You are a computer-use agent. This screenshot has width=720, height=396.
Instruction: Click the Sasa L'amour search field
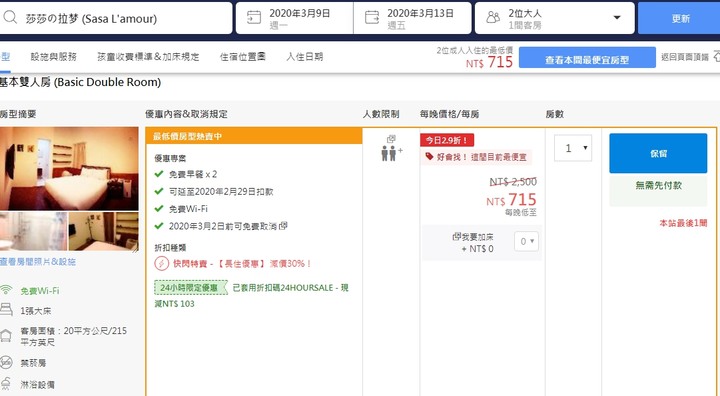point(116,18)
